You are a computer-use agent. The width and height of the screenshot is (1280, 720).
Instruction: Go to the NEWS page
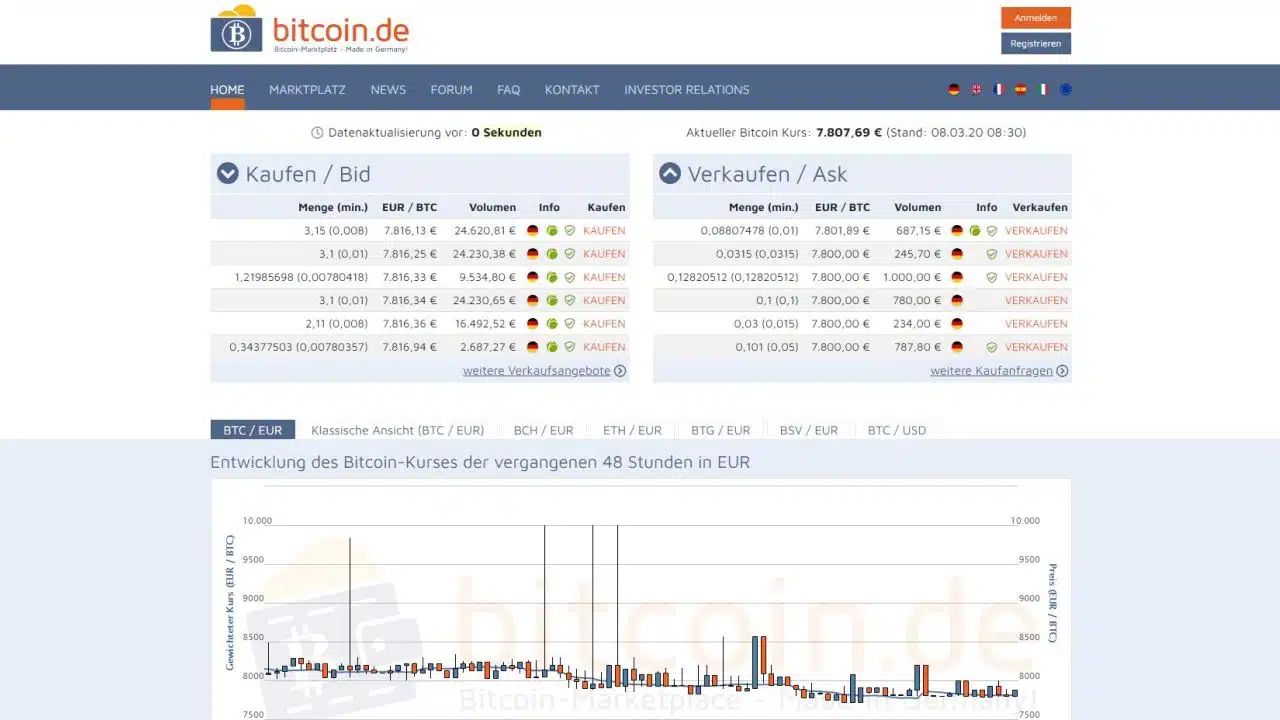388,89
